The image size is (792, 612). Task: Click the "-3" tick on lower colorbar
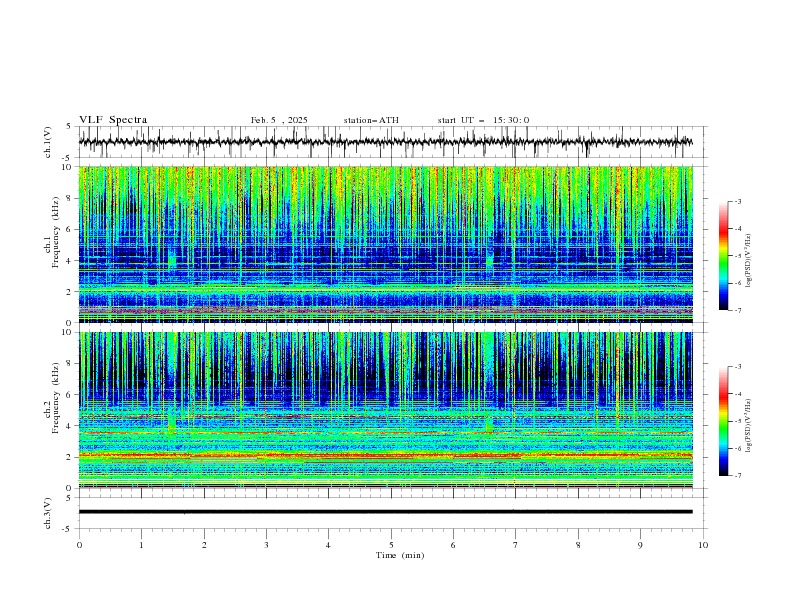pyautogui.click(x=738, y=367)
